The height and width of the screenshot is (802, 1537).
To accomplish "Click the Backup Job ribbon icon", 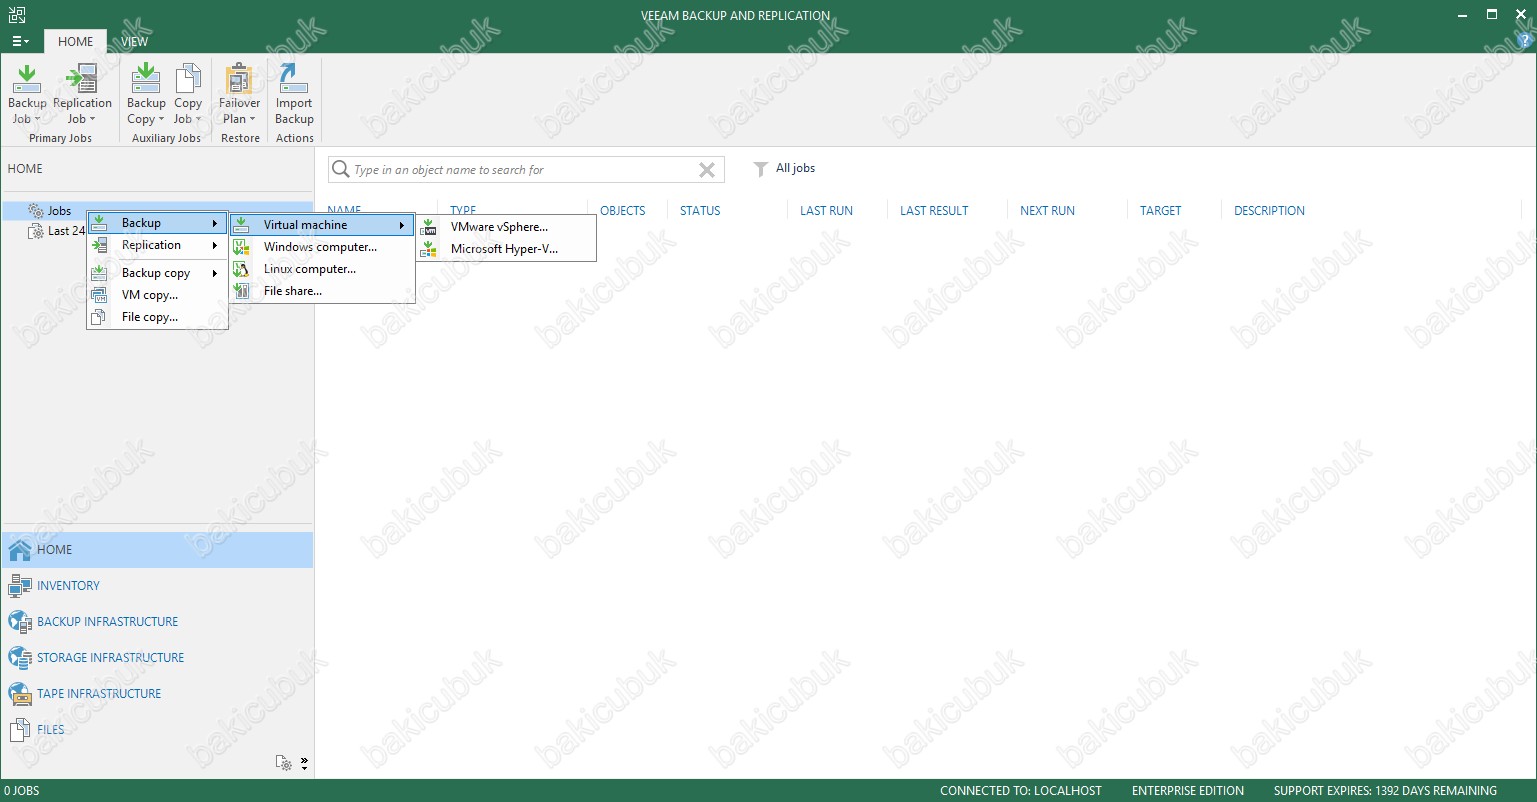I will (x=27, y=79).
